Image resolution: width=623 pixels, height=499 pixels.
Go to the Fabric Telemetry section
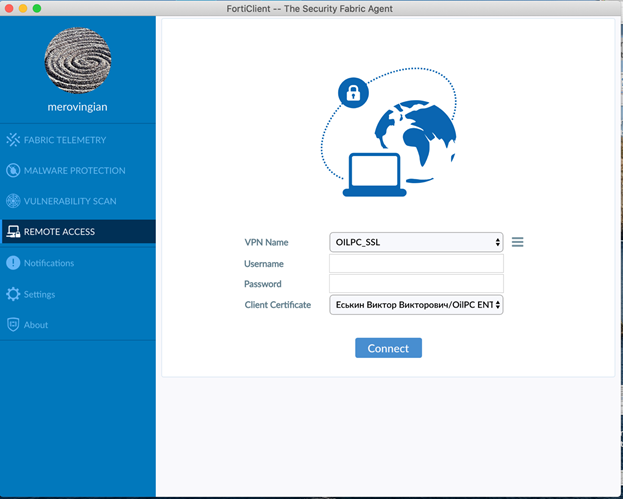[65, 140]
